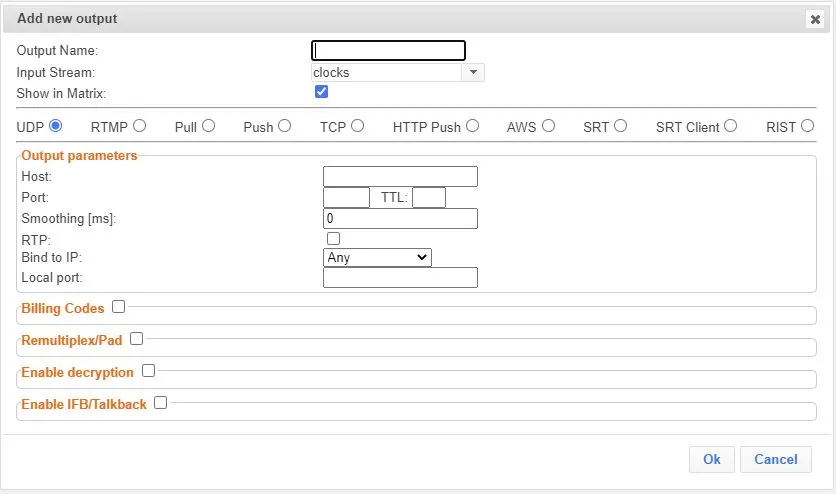836x494 pixels.
Task: Choose the Push output type
Action: coord(285,126)
